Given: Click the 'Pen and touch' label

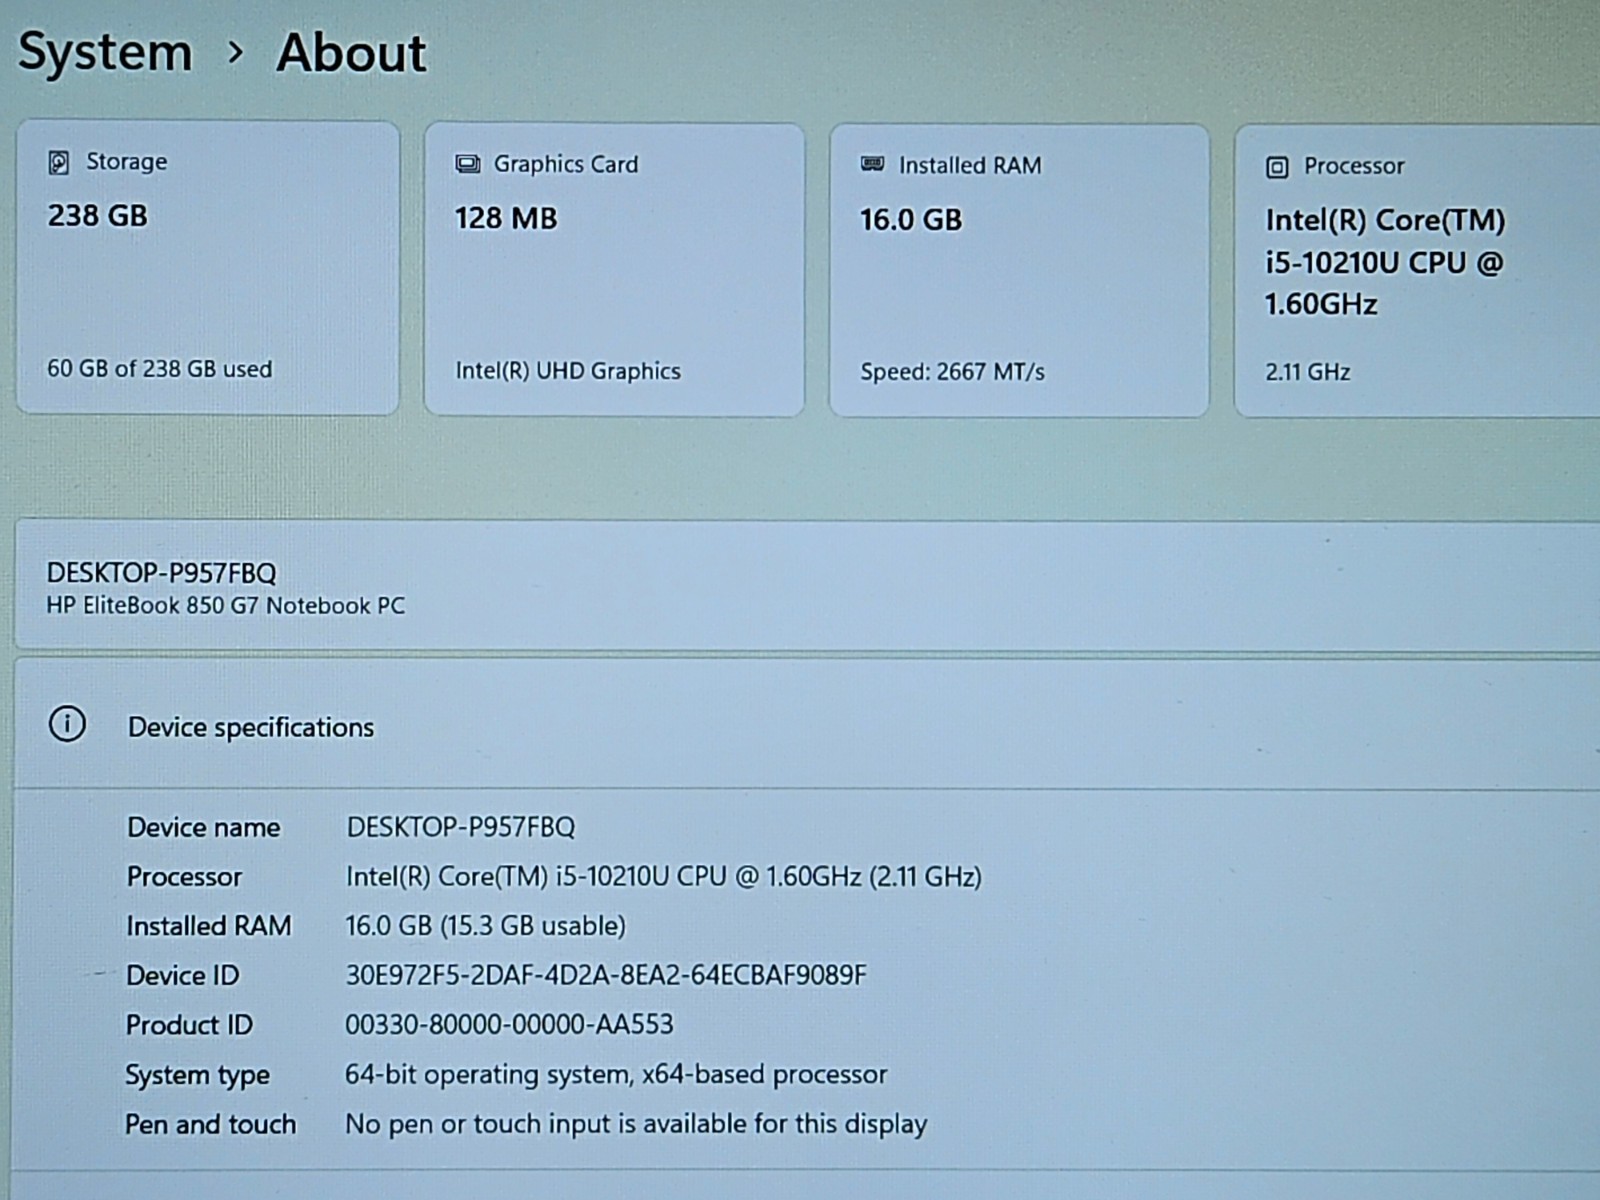Looking at the screenshot, I should point(210,1125).
